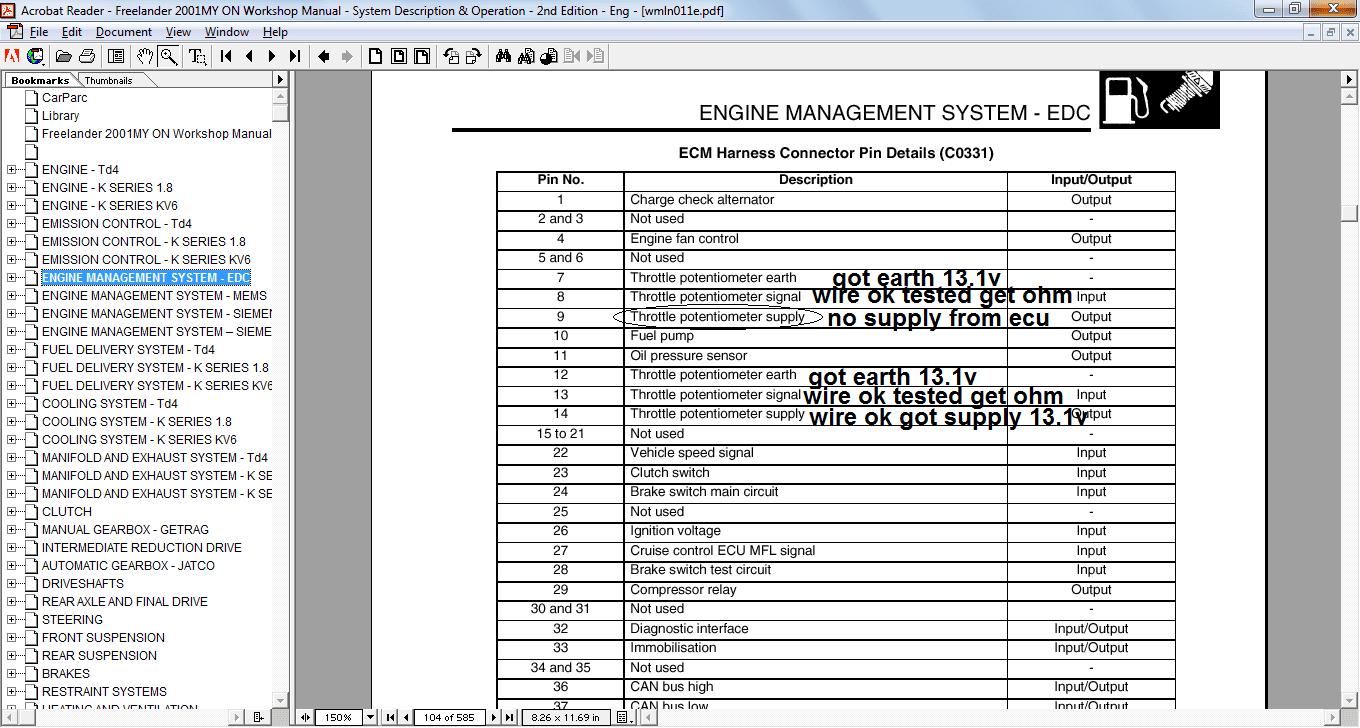Click the Print icon in the toolbar

[x=87, y=56]
